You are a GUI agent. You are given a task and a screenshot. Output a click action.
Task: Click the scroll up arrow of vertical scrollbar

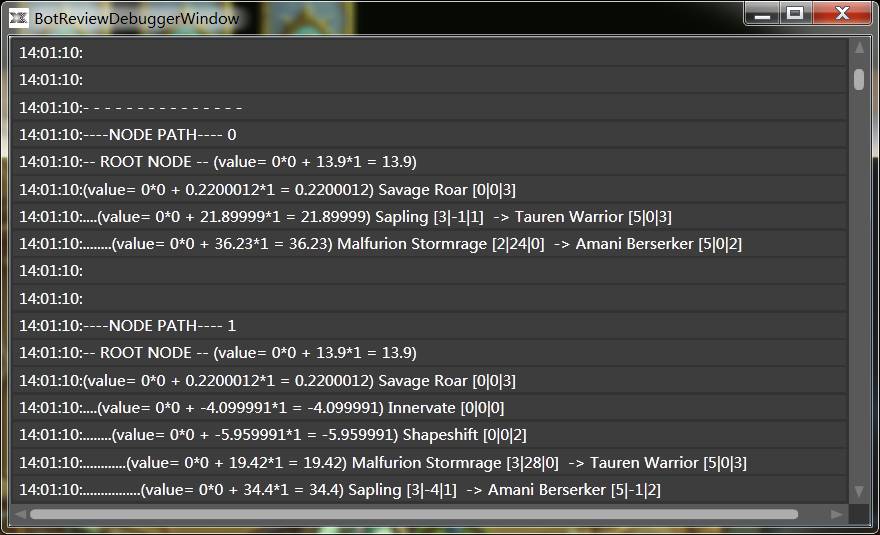[x=859, y=49]
